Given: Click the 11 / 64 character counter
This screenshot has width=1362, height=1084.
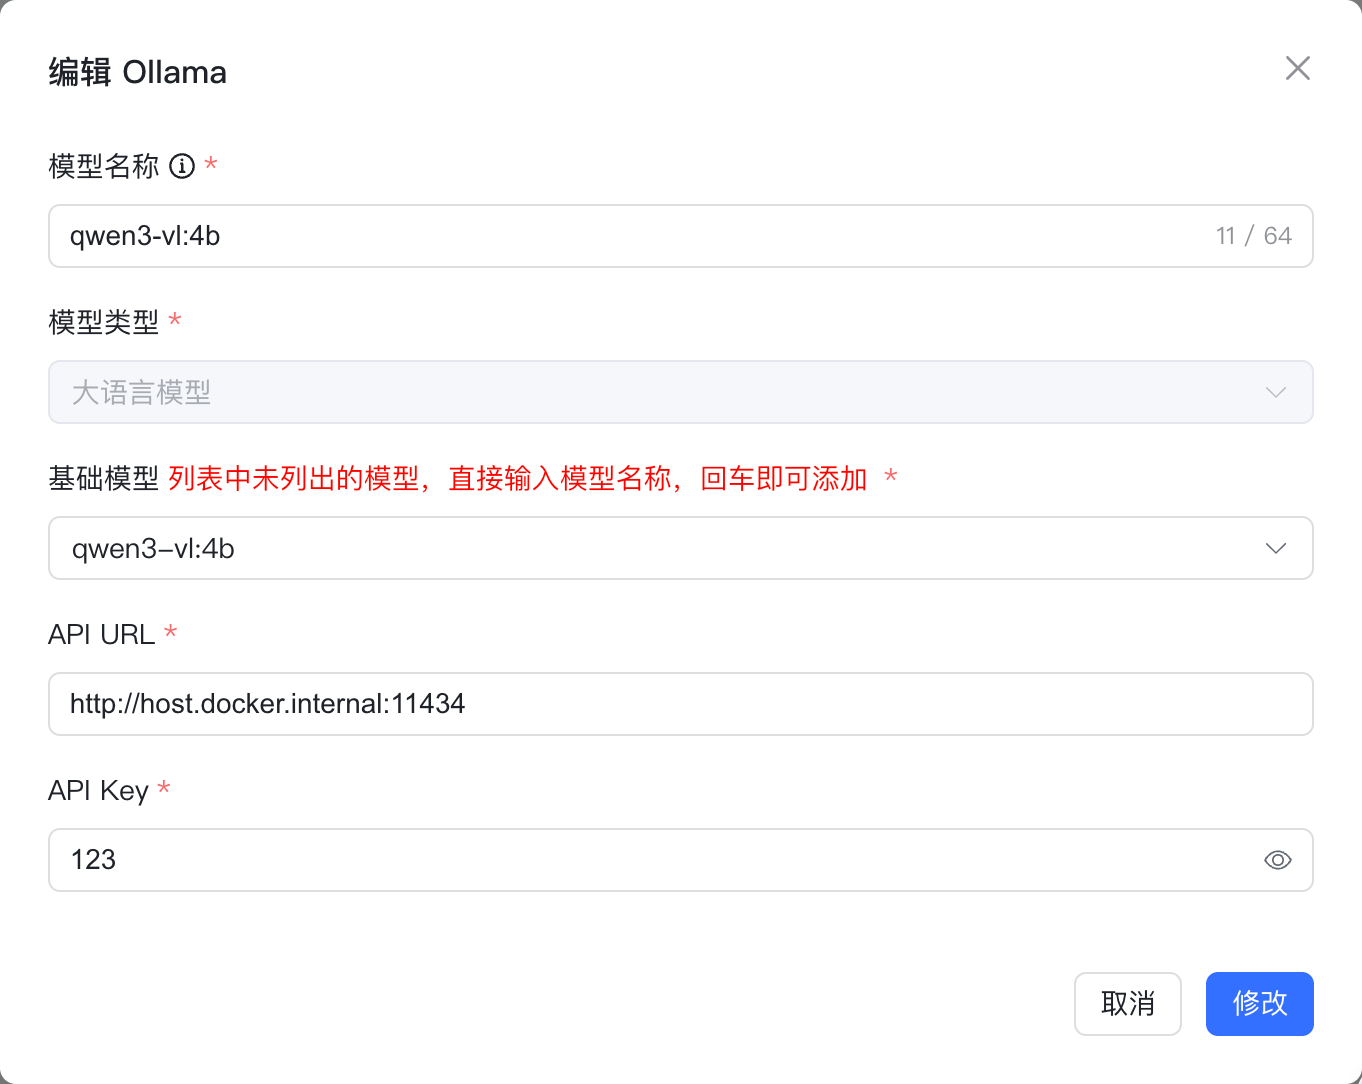Looking at the screenshot, I should coord(1253,236).
